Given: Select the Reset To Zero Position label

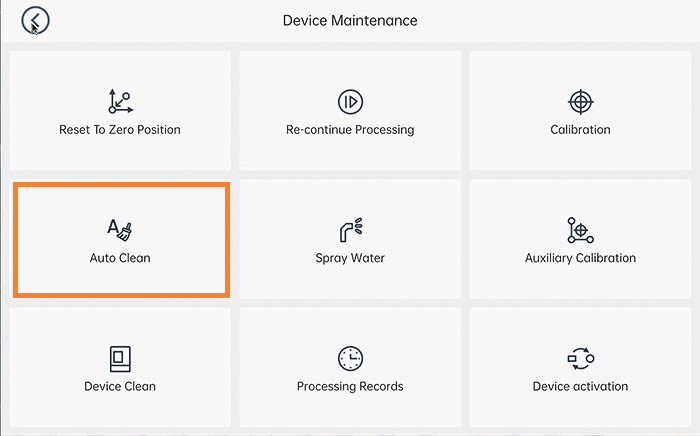Looking at the screenshot, I should (120, 130).
